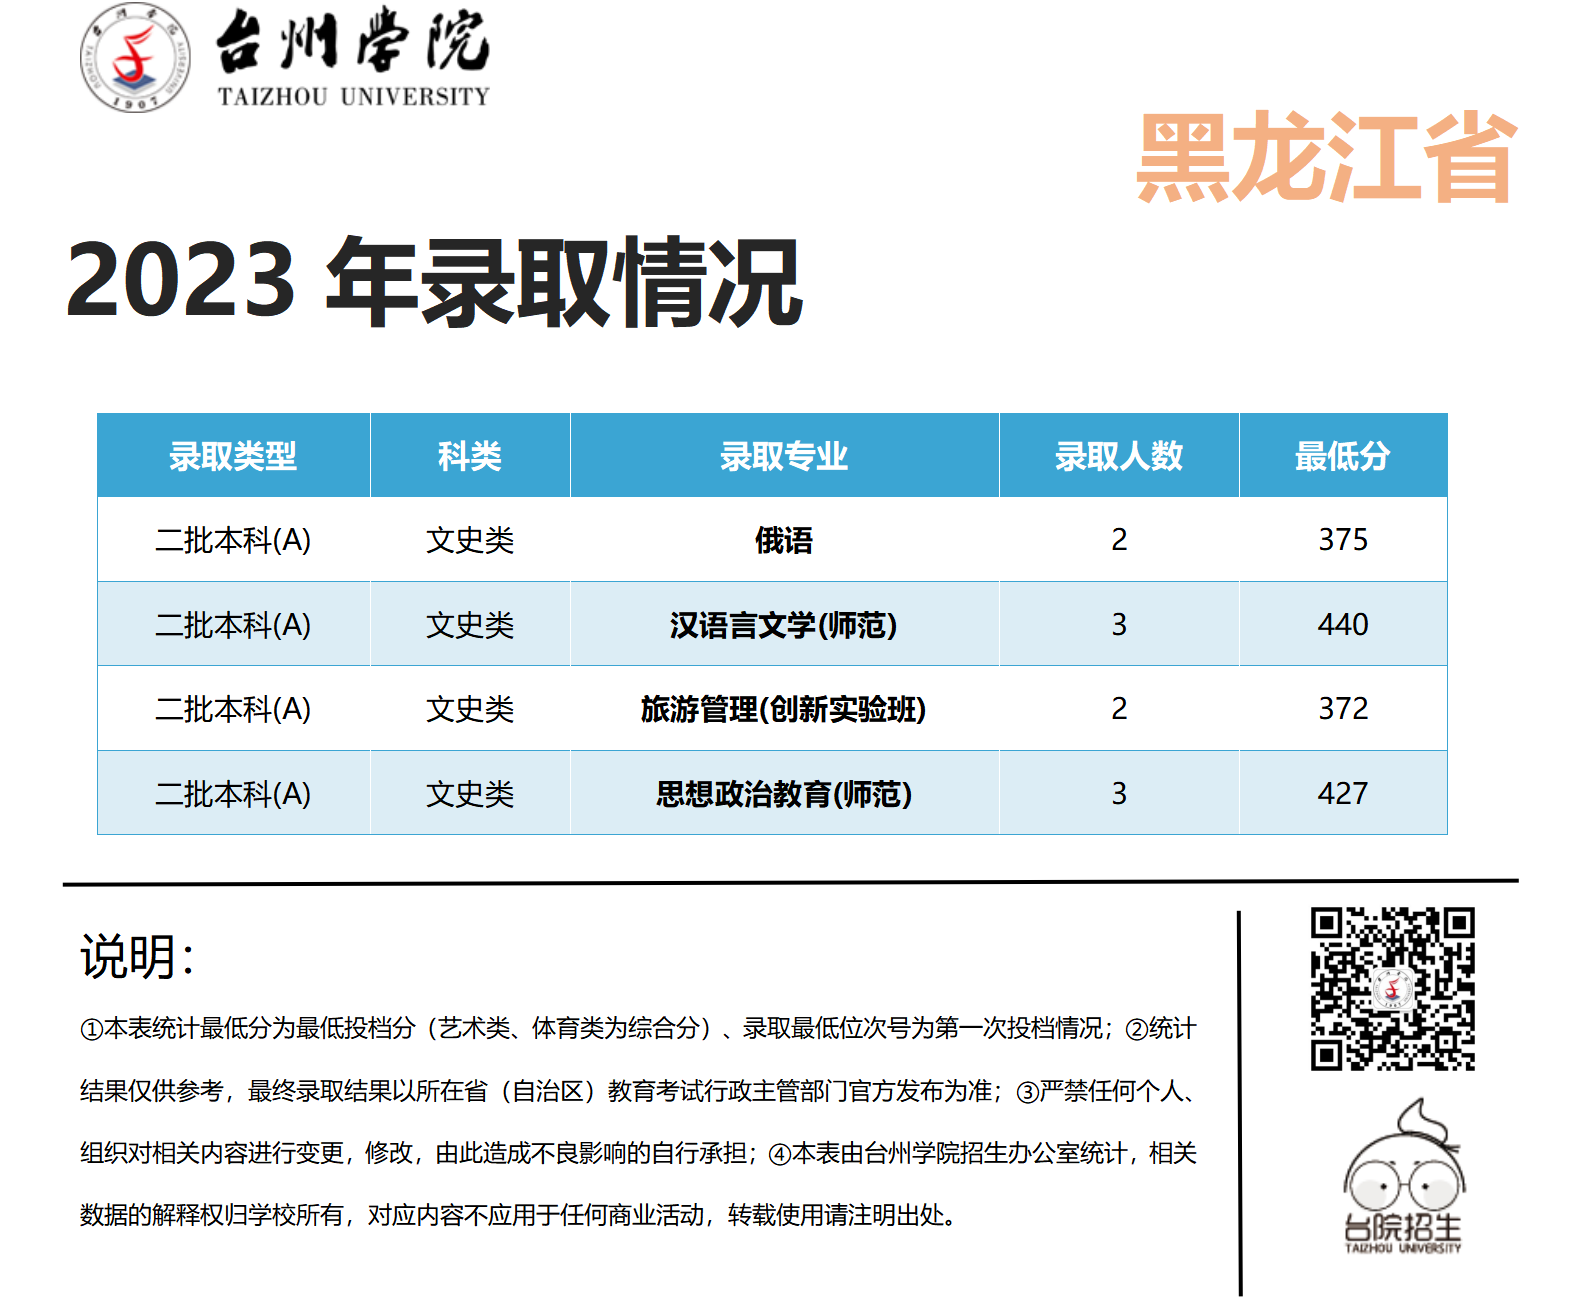Click the 旅游管理(创新实验班) major cell
1587x1299 pixels.
pos(784,709)
